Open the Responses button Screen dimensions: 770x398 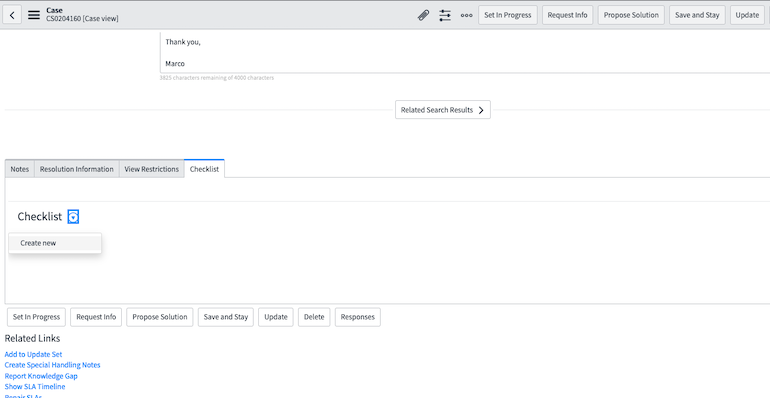click(x=358, y=317)
